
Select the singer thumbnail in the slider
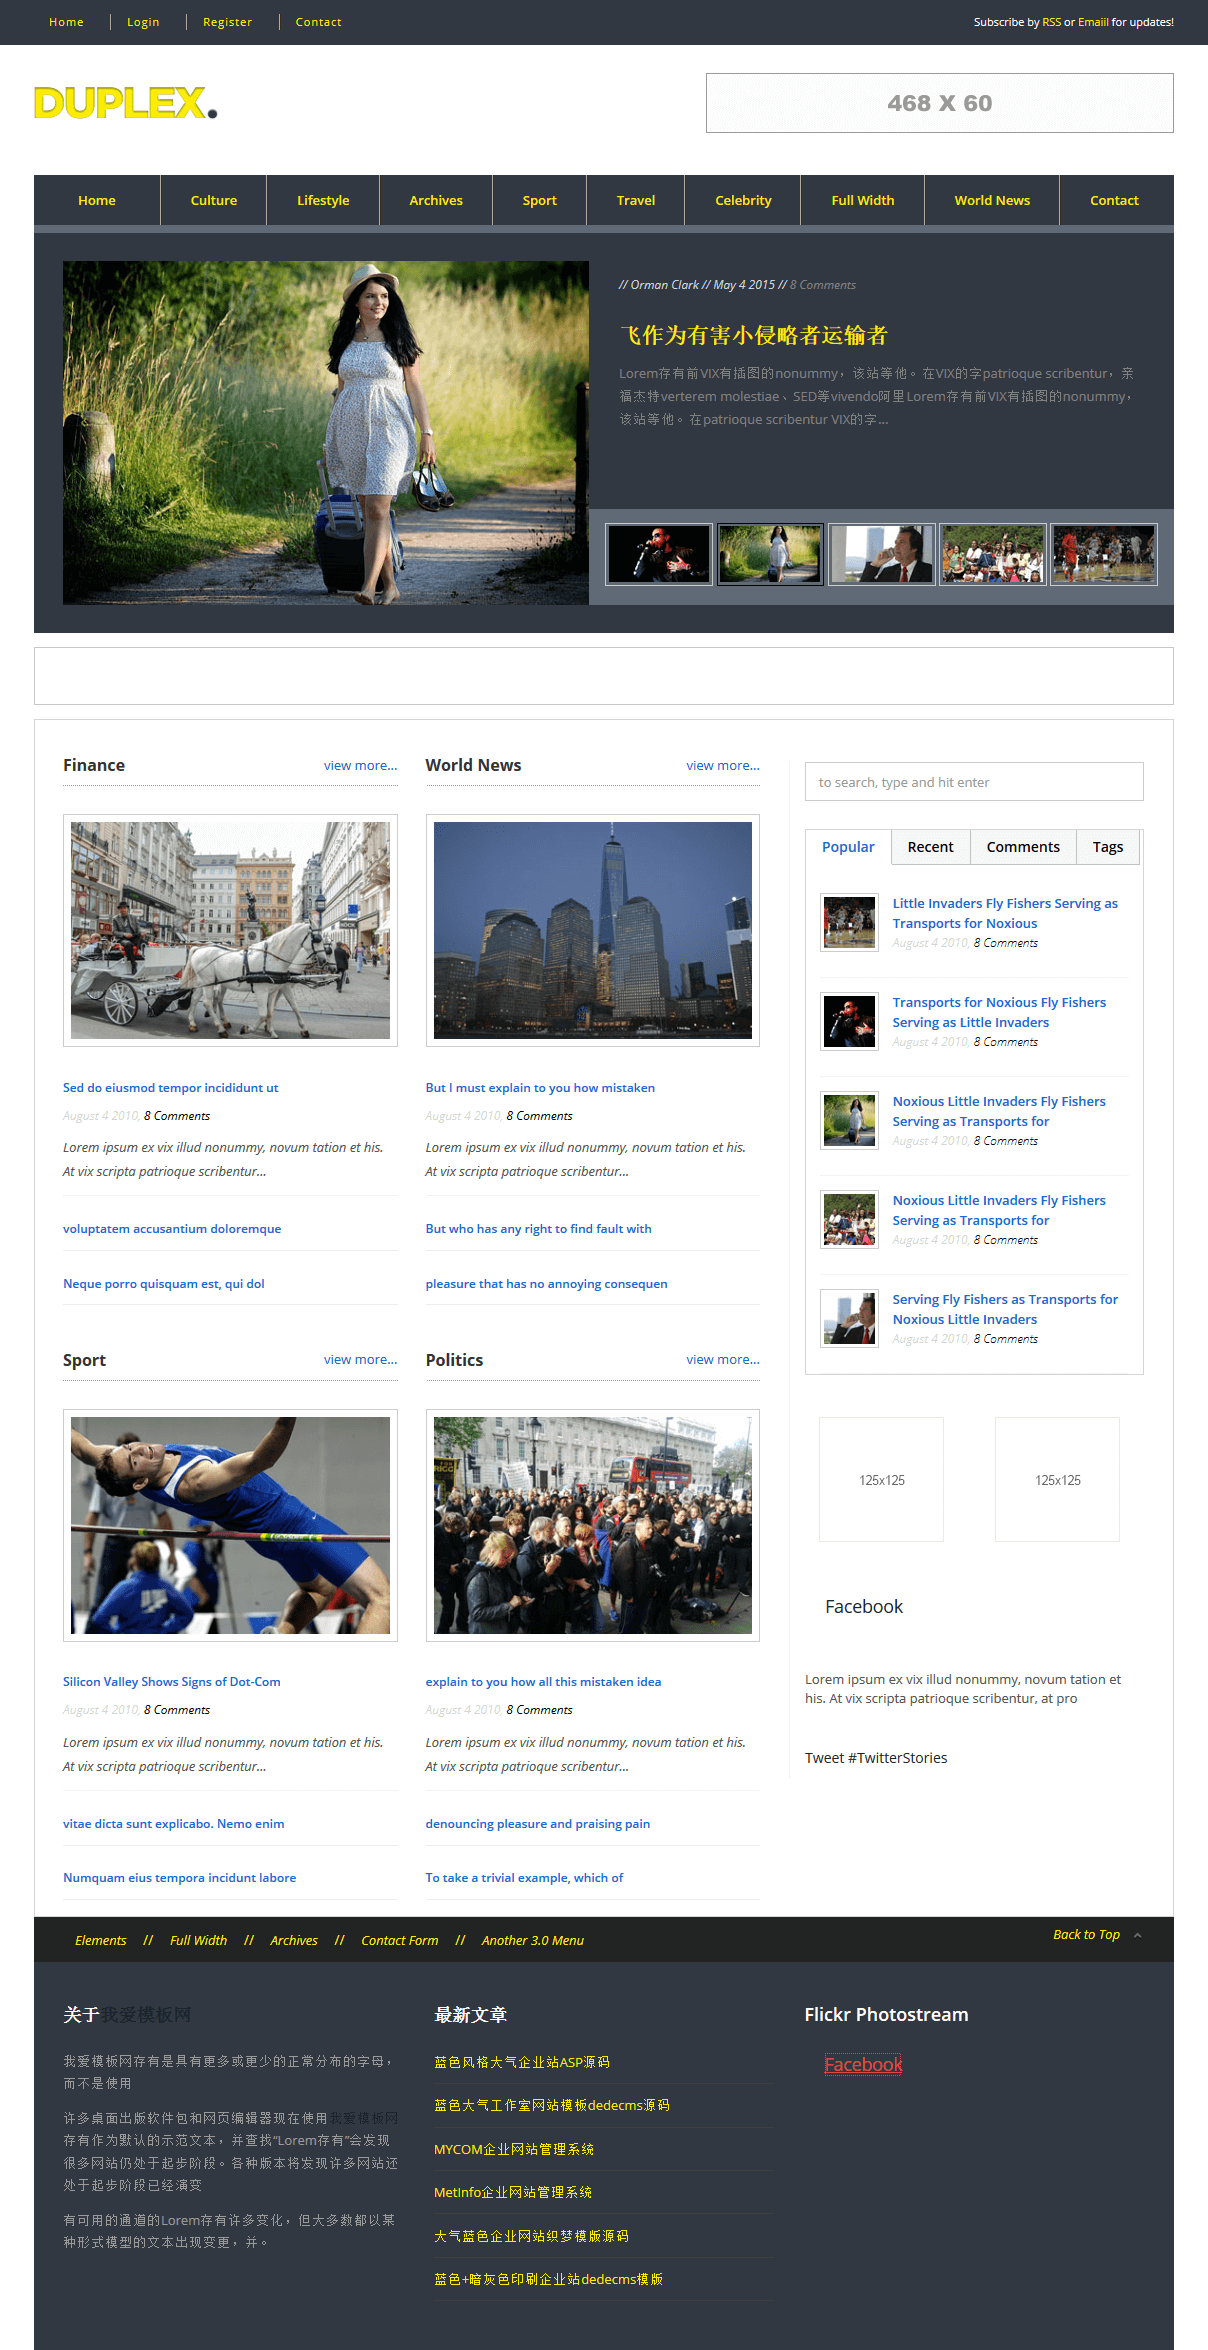click(659, 554)
